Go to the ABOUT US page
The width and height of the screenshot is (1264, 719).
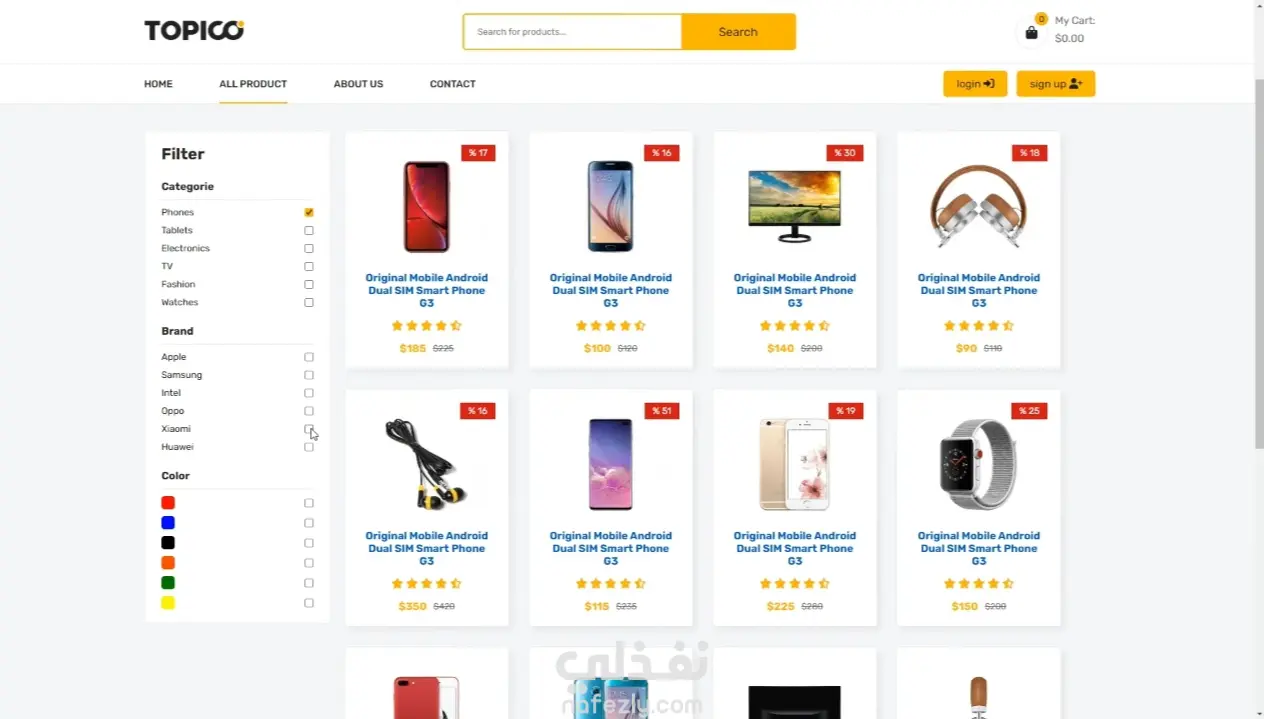click(358, 84)
